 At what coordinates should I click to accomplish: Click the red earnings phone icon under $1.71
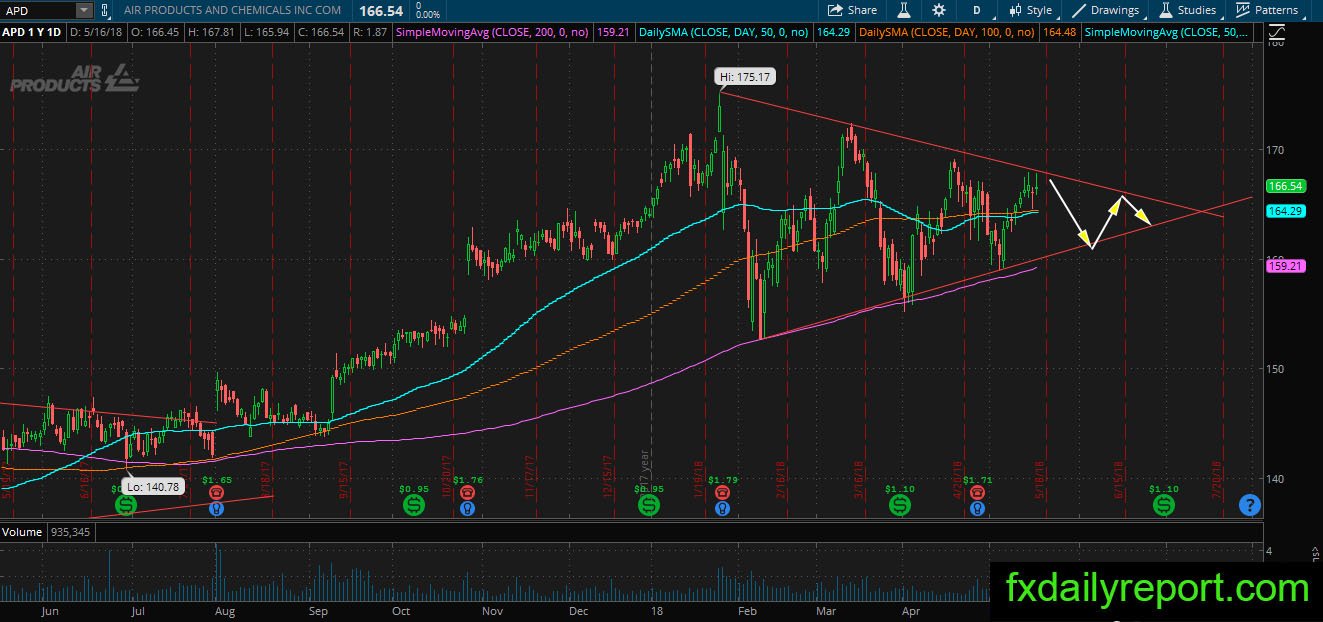pos(978,493)
